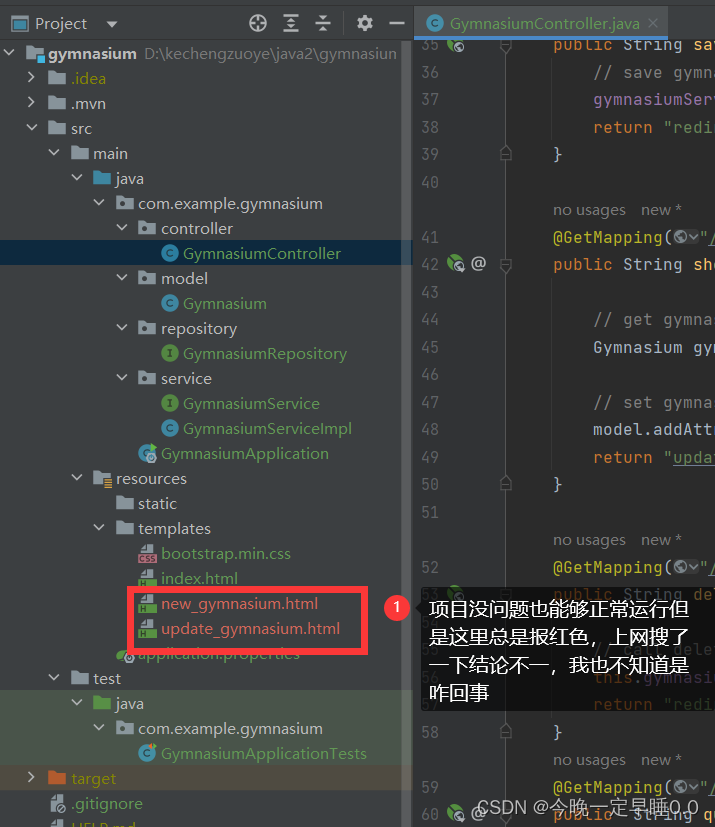This screenshot has height=827, width=715.
Task: Expand the target folder
Action: point(31,777)
